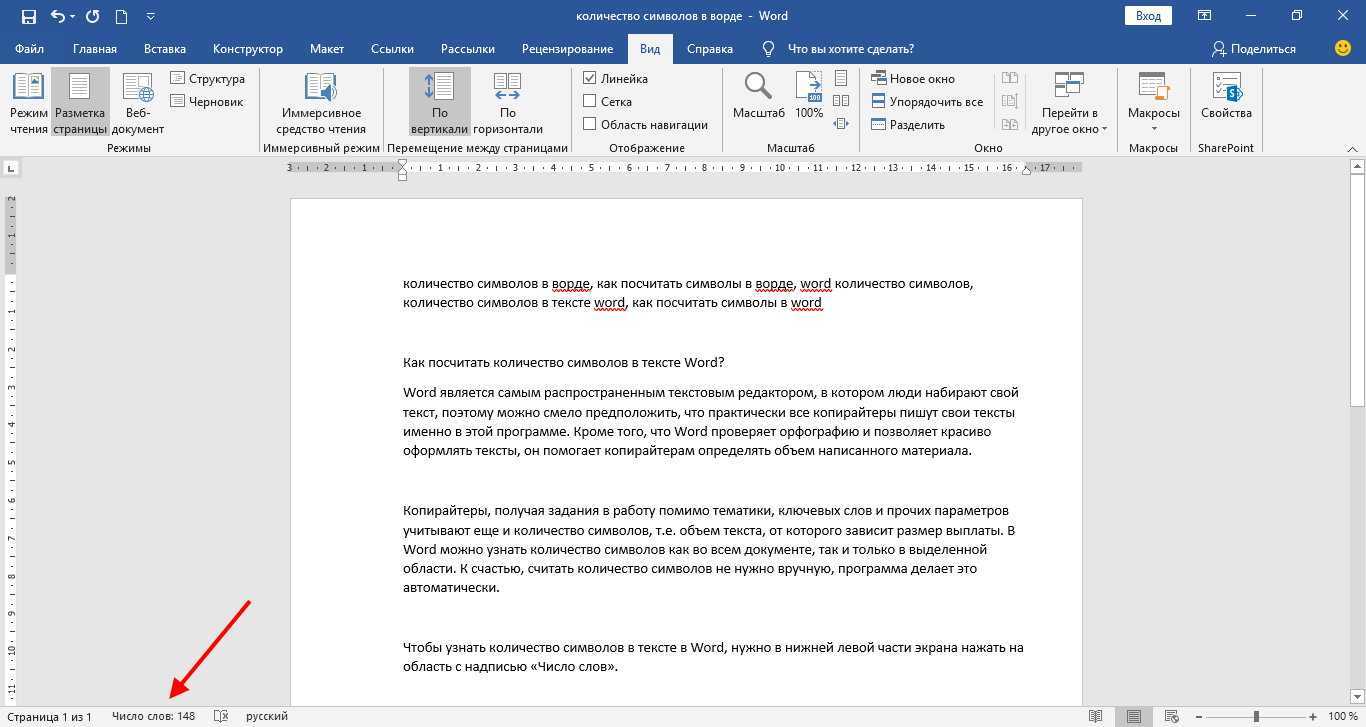The height and width of the screenshot is (727, 1366).
Task: Select One Page zoom icon
Action: click(x=841, y=78)
